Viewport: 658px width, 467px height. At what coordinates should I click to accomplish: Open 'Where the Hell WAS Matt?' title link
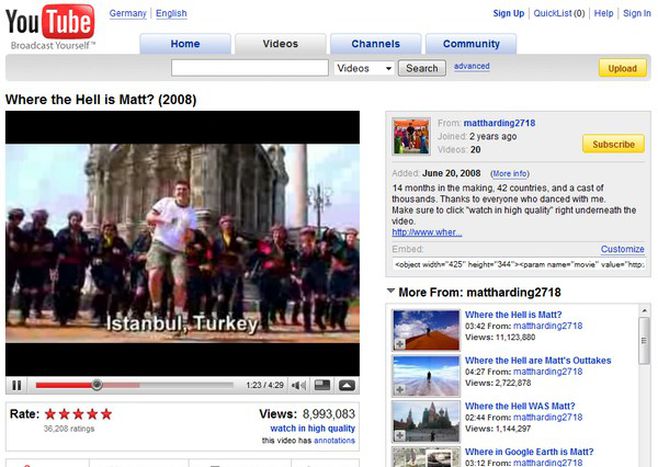tap(520, 406)
